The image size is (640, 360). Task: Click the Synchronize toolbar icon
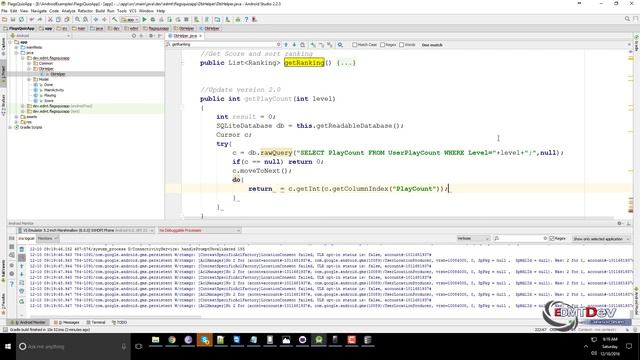pyautogui.click(x=21, y=20)
